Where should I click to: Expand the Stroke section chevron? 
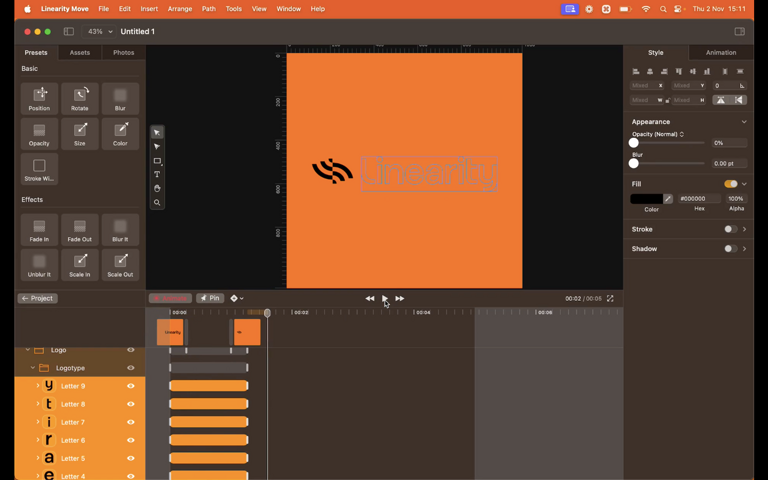744,229
